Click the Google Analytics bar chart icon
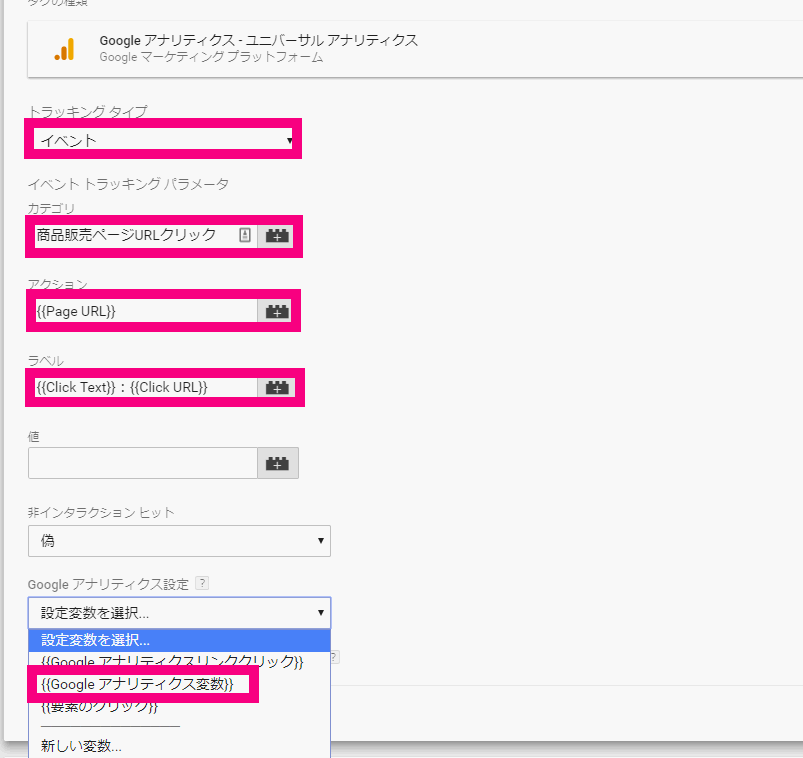The height and width of the screenshot is (758, 803). (x=65, y=49)
